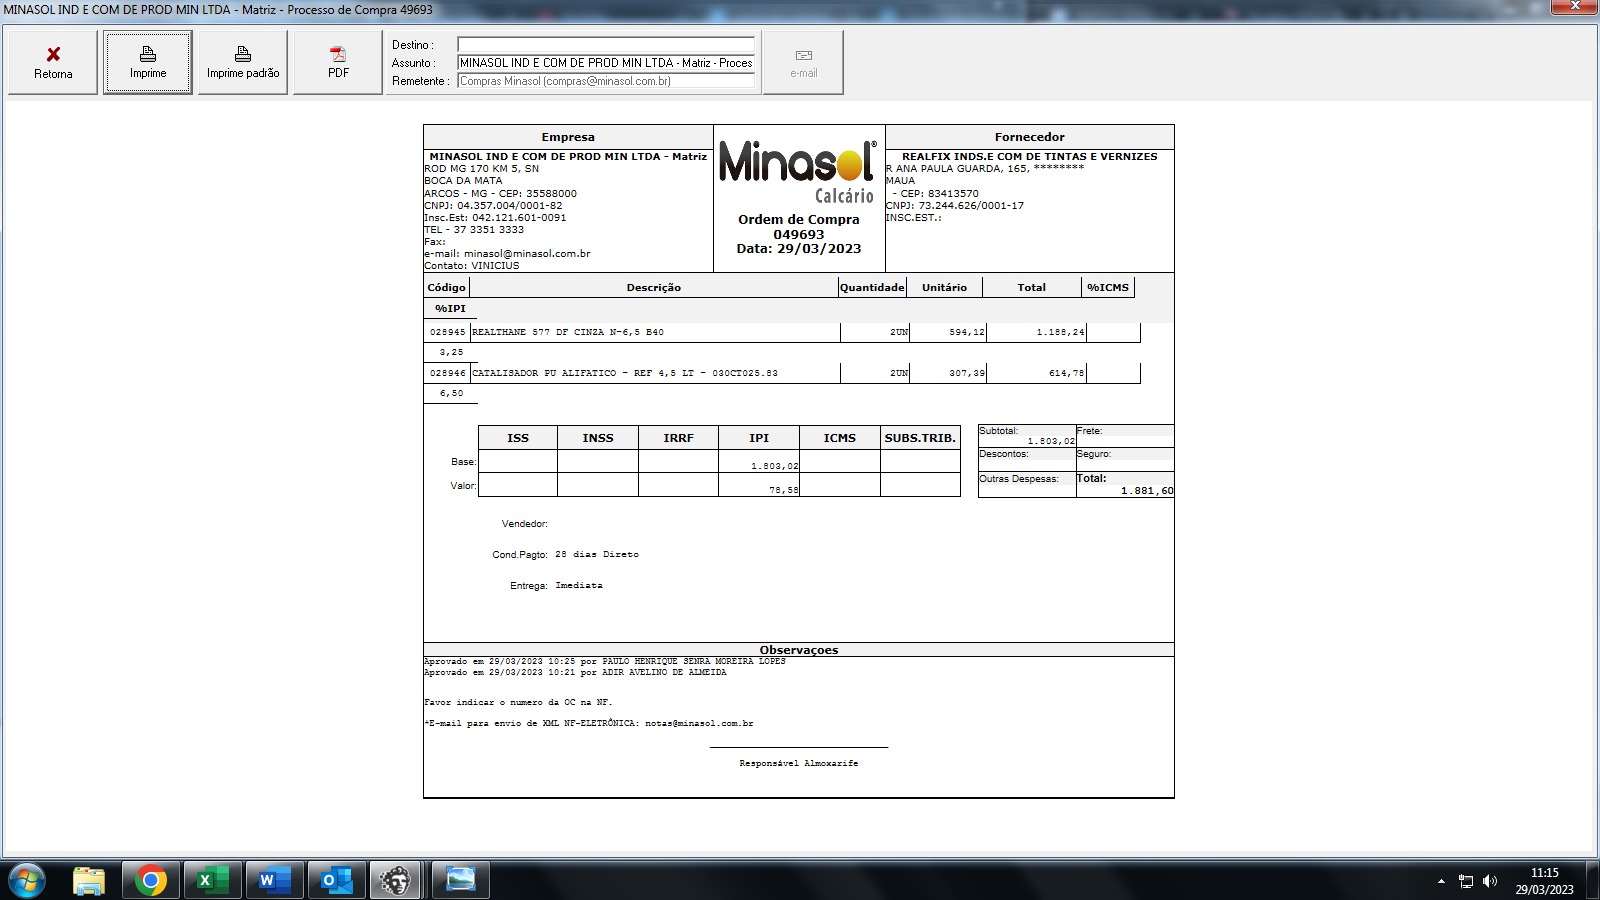
Task: Open File Explorer from the taskbar
Action: (x=89, y=880)
